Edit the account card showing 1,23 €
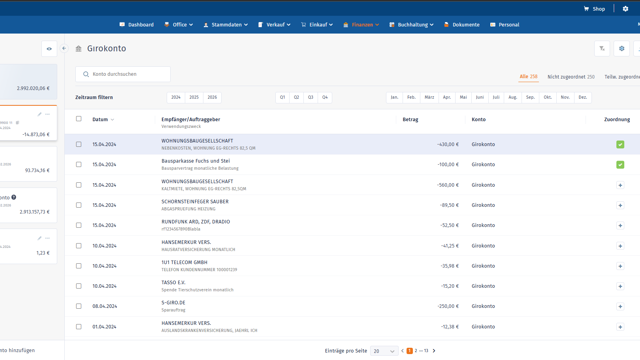This screenshot has width=640, height=360. coord(40,238)
